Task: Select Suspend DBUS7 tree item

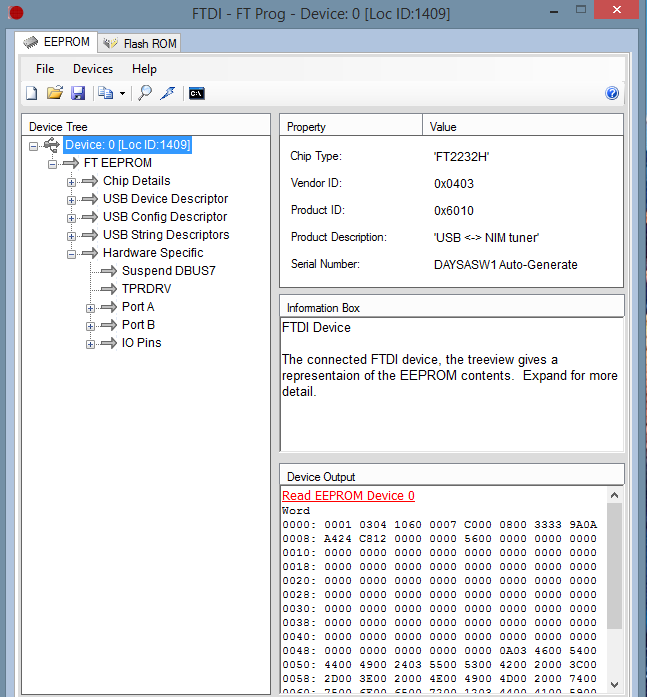Action: [x=168, y=271]
